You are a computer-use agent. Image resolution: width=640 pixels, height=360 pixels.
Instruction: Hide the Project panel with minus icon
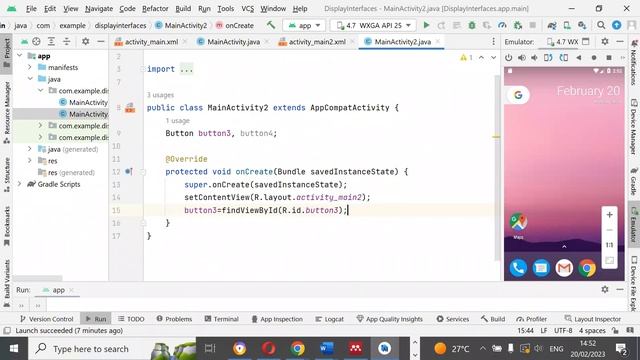100,41
